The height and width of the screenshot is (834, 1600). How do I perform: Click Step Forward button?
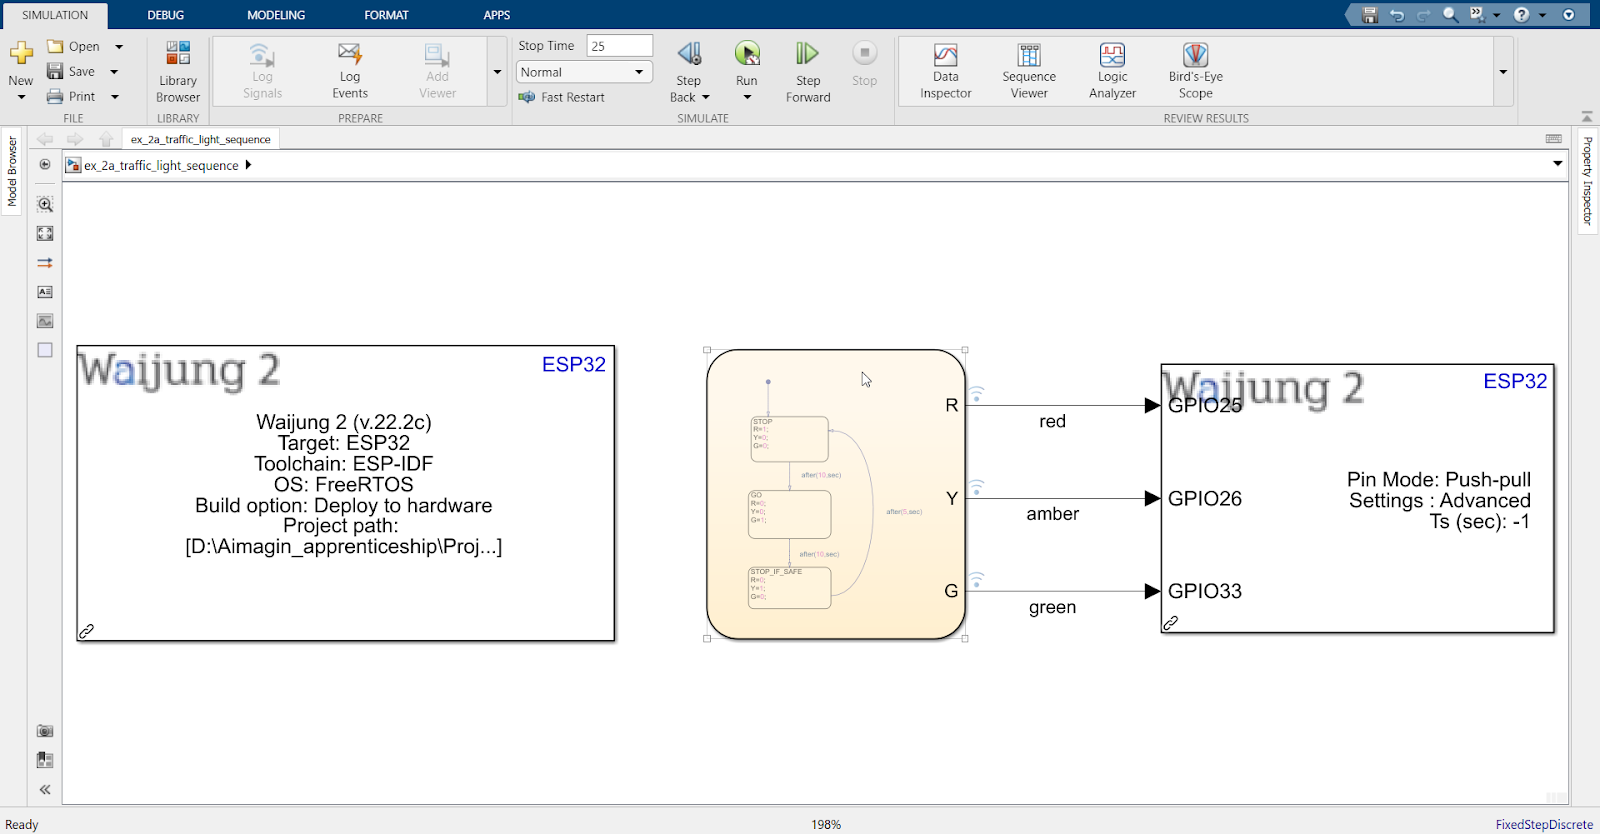(x=808, y=71)
